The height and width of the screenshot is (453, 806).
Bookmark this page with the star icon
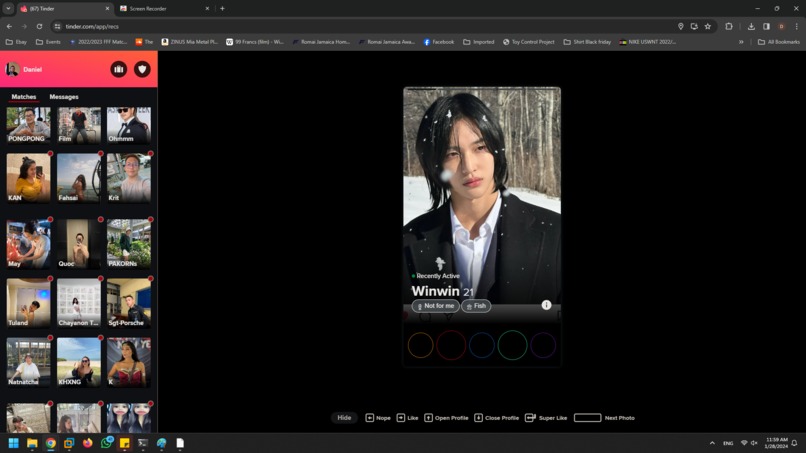pyautogui.click(x=708, y=26)
